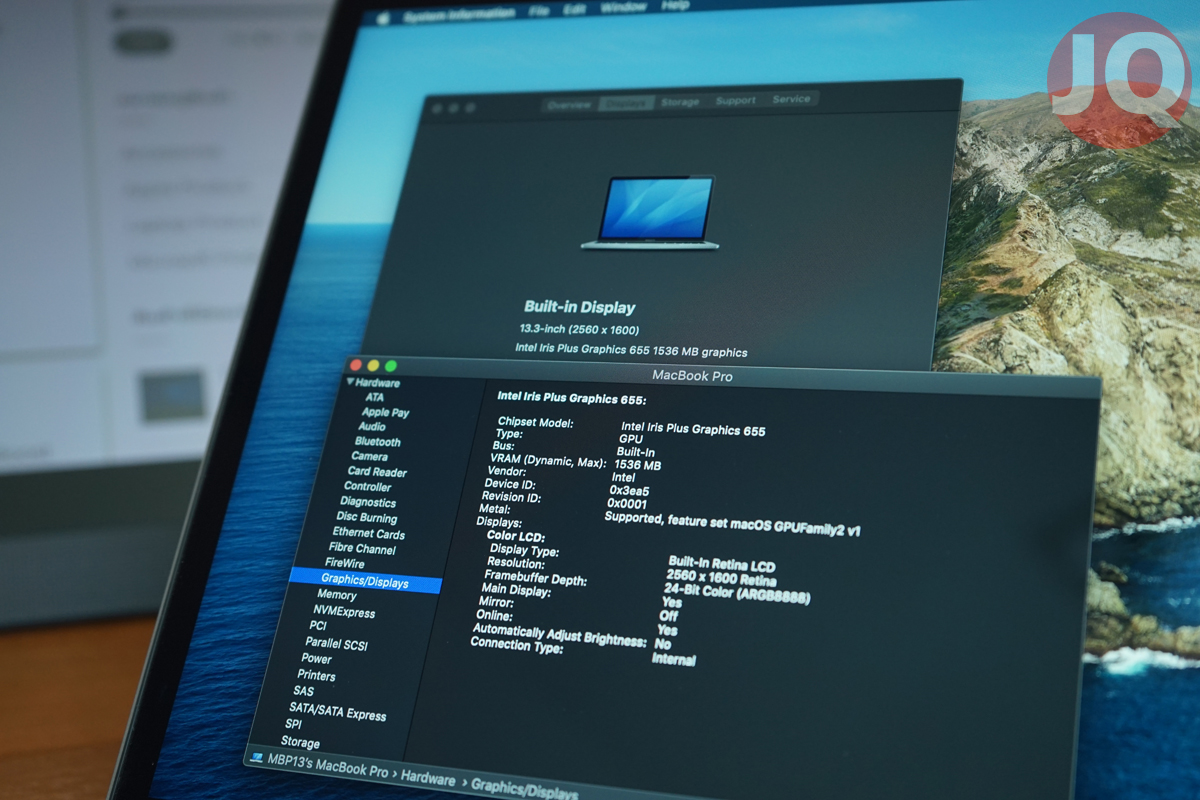Select Memory in the sidebar
The width and height of the screenshot is (1200, 800).
(x=337, y=595)
